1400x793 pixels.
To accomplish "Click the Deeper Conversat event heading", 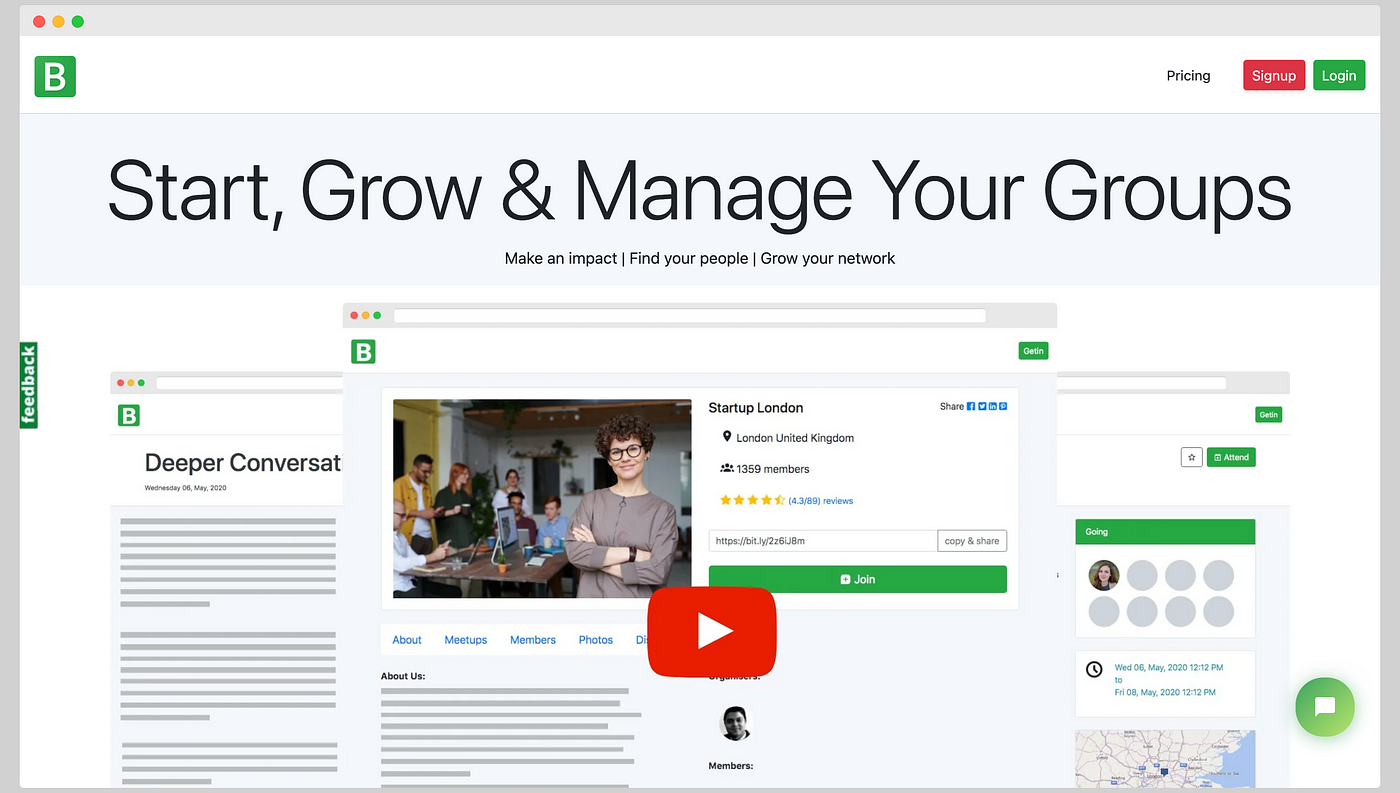I will 243,462.
